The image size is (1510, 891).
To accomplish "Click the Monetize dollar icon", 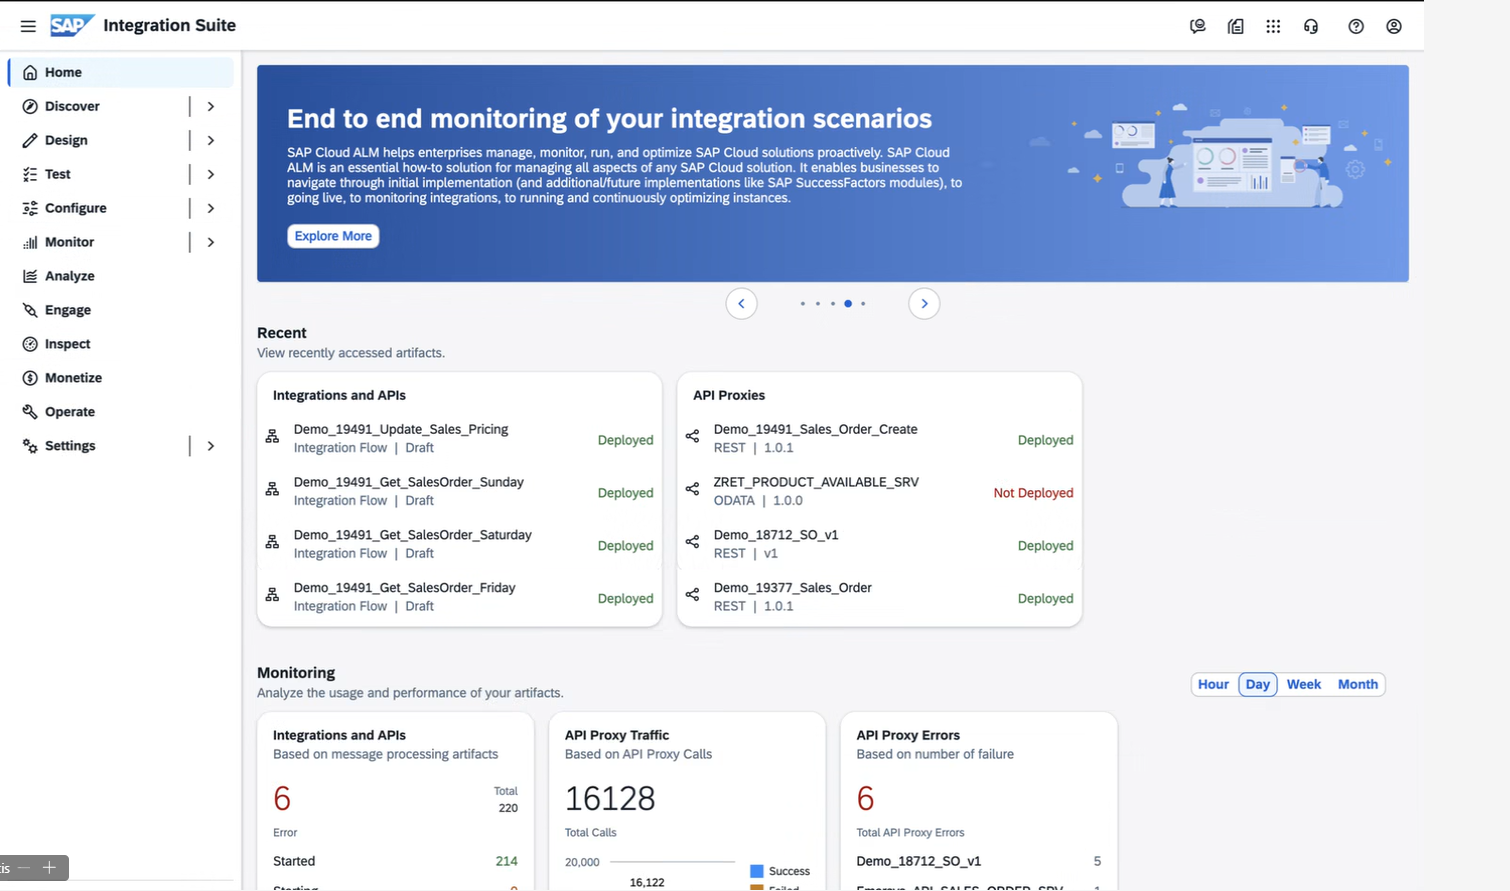I will click(30, 378).
